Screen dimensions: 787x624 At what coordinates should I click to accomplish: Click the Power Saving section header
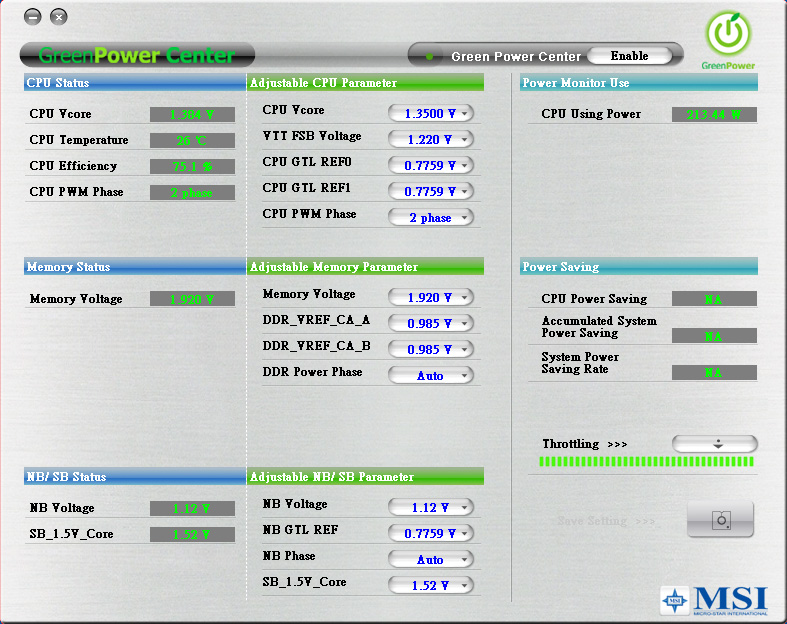click(x=639, y=267)
